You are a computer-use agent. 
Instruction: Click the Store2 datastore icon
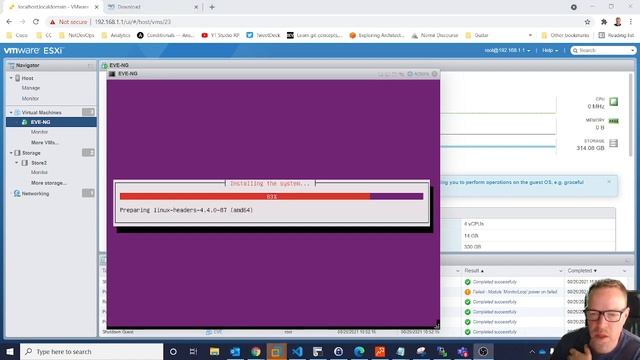pyautogui.click(x=24, y=162)
